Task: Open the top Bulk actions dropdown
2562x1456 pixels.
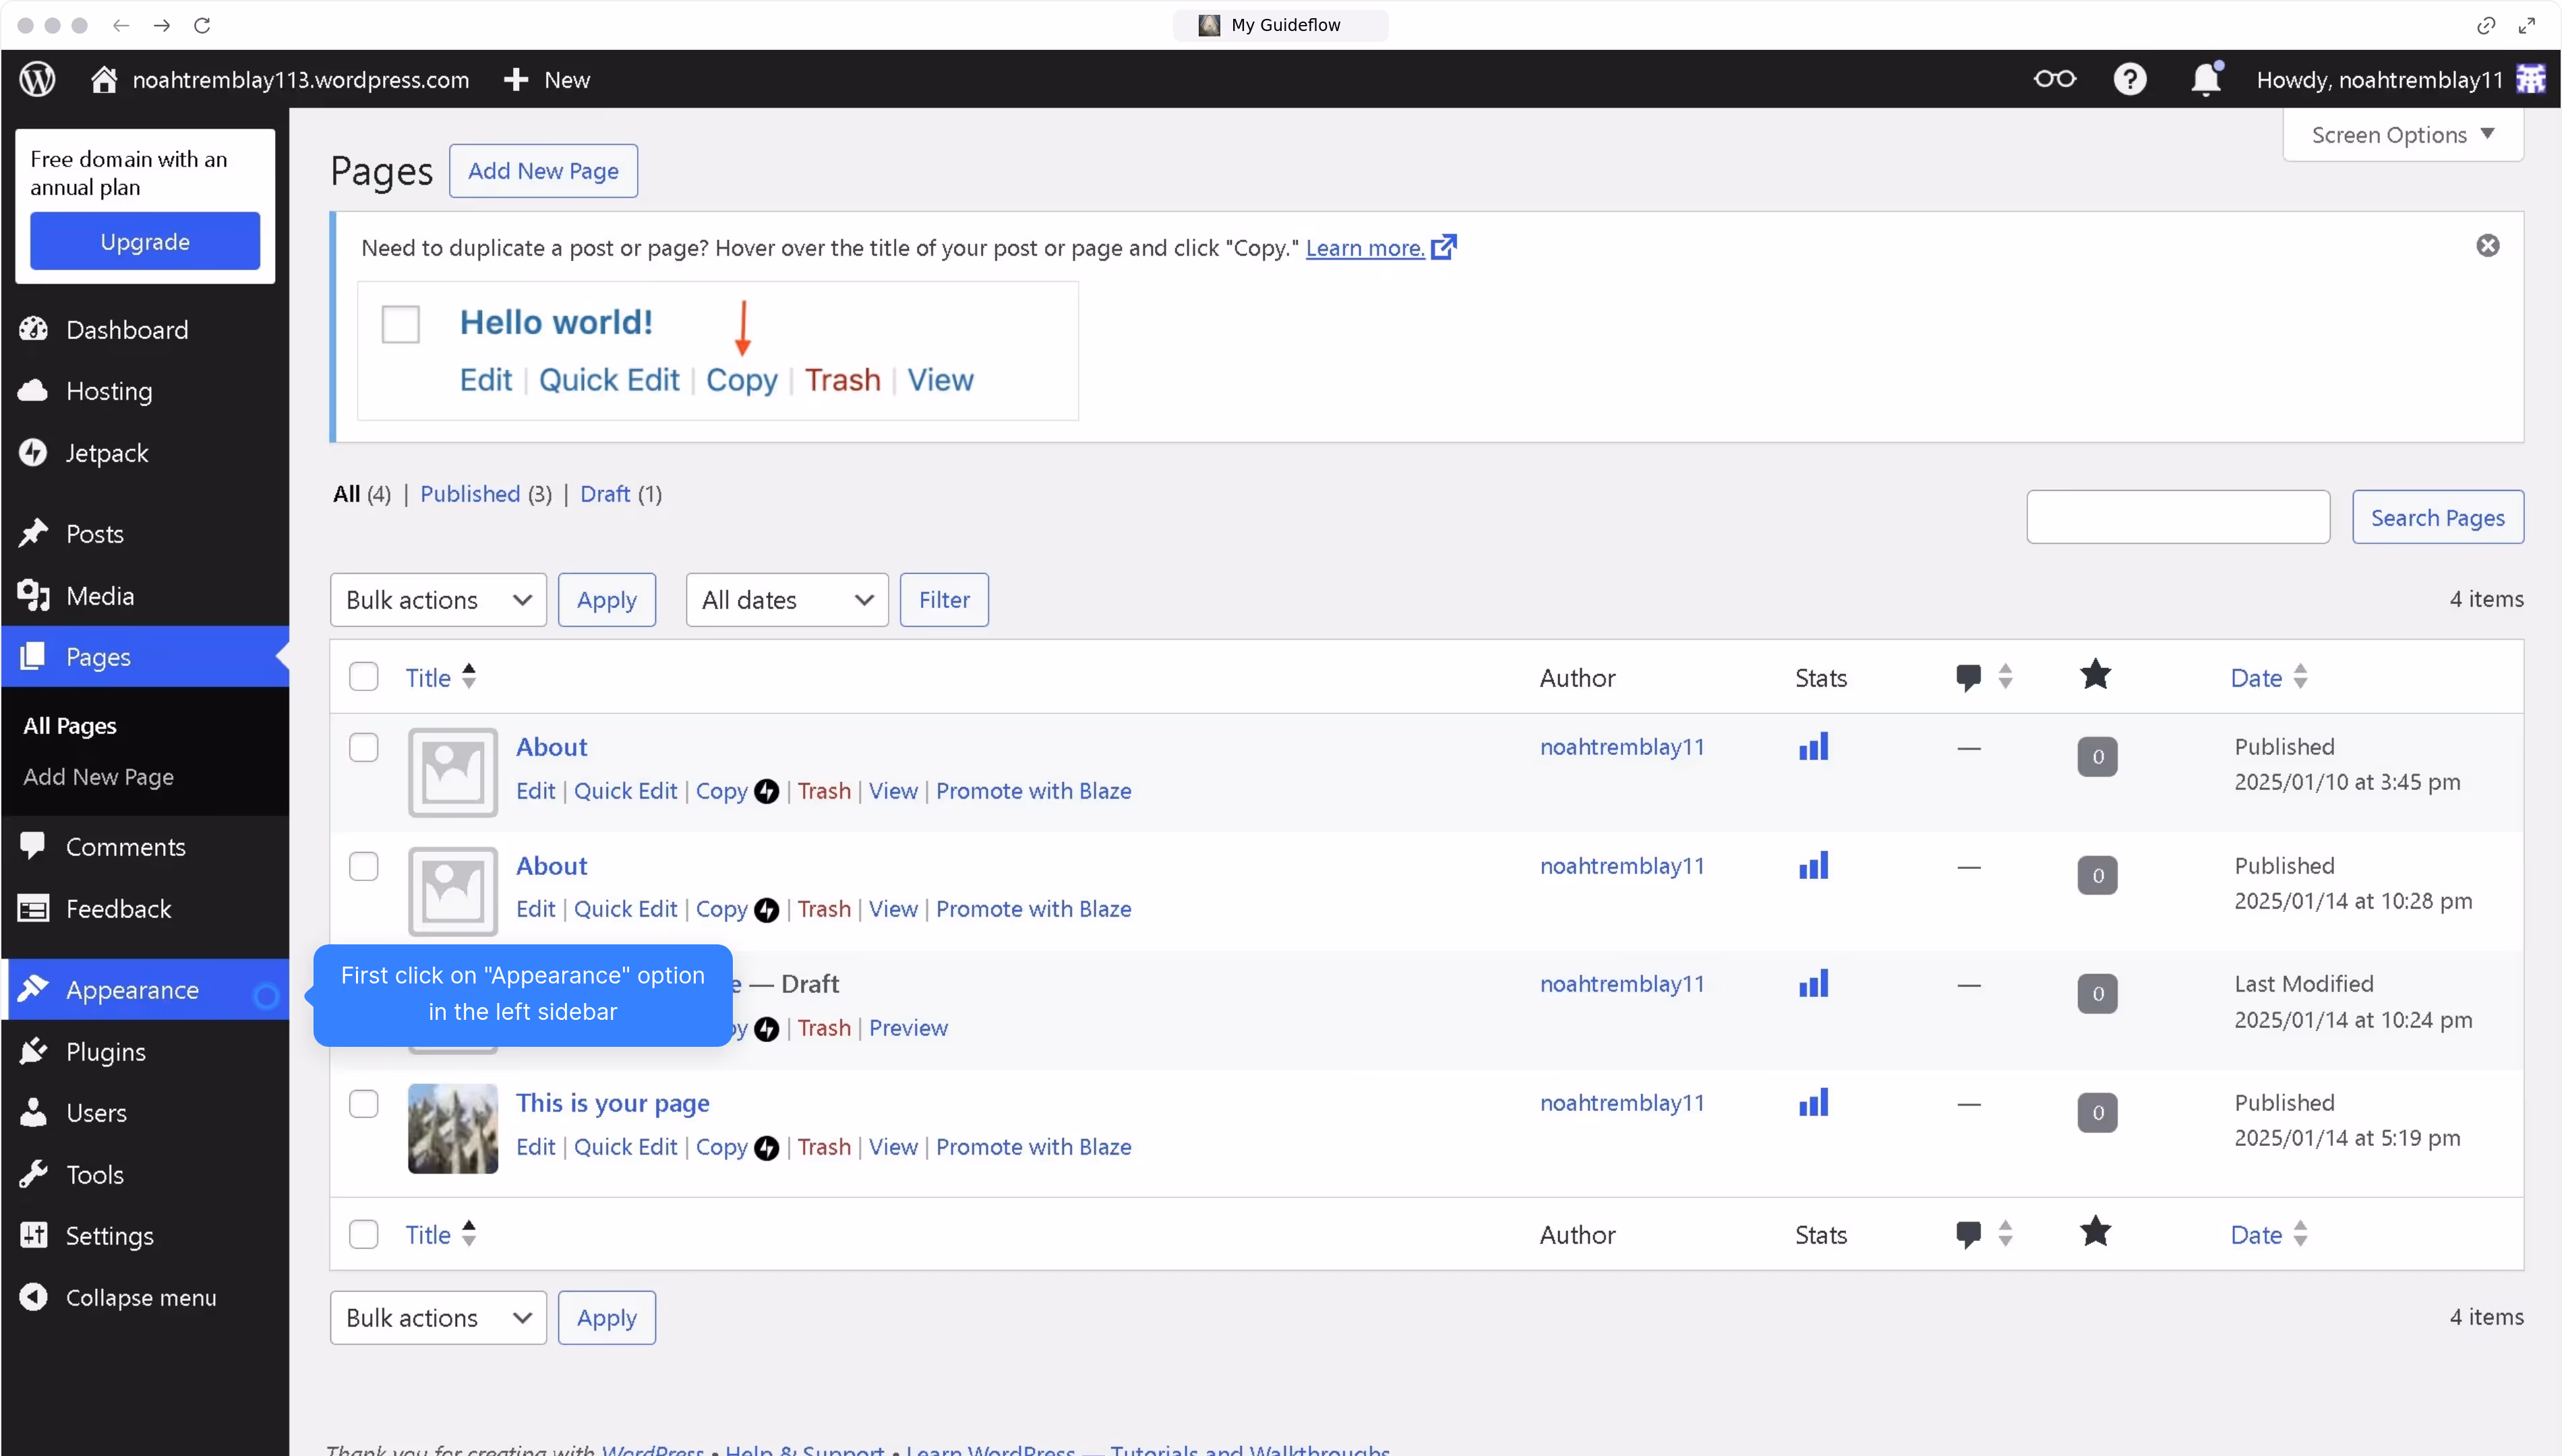Action: [438, 600]
